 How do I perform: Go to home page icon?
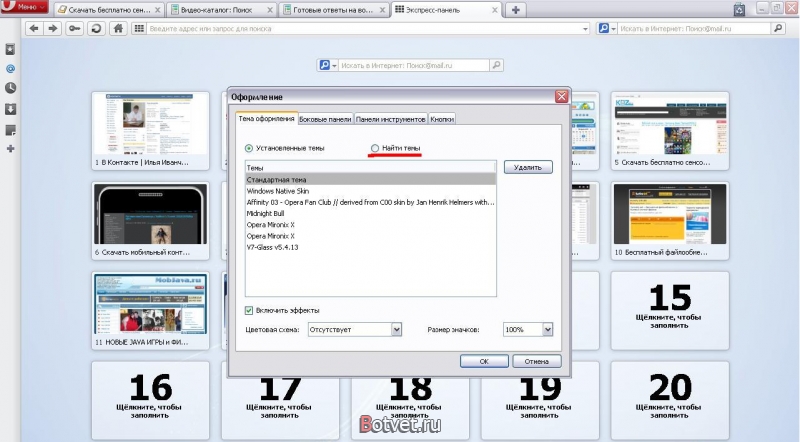[118, 29]
